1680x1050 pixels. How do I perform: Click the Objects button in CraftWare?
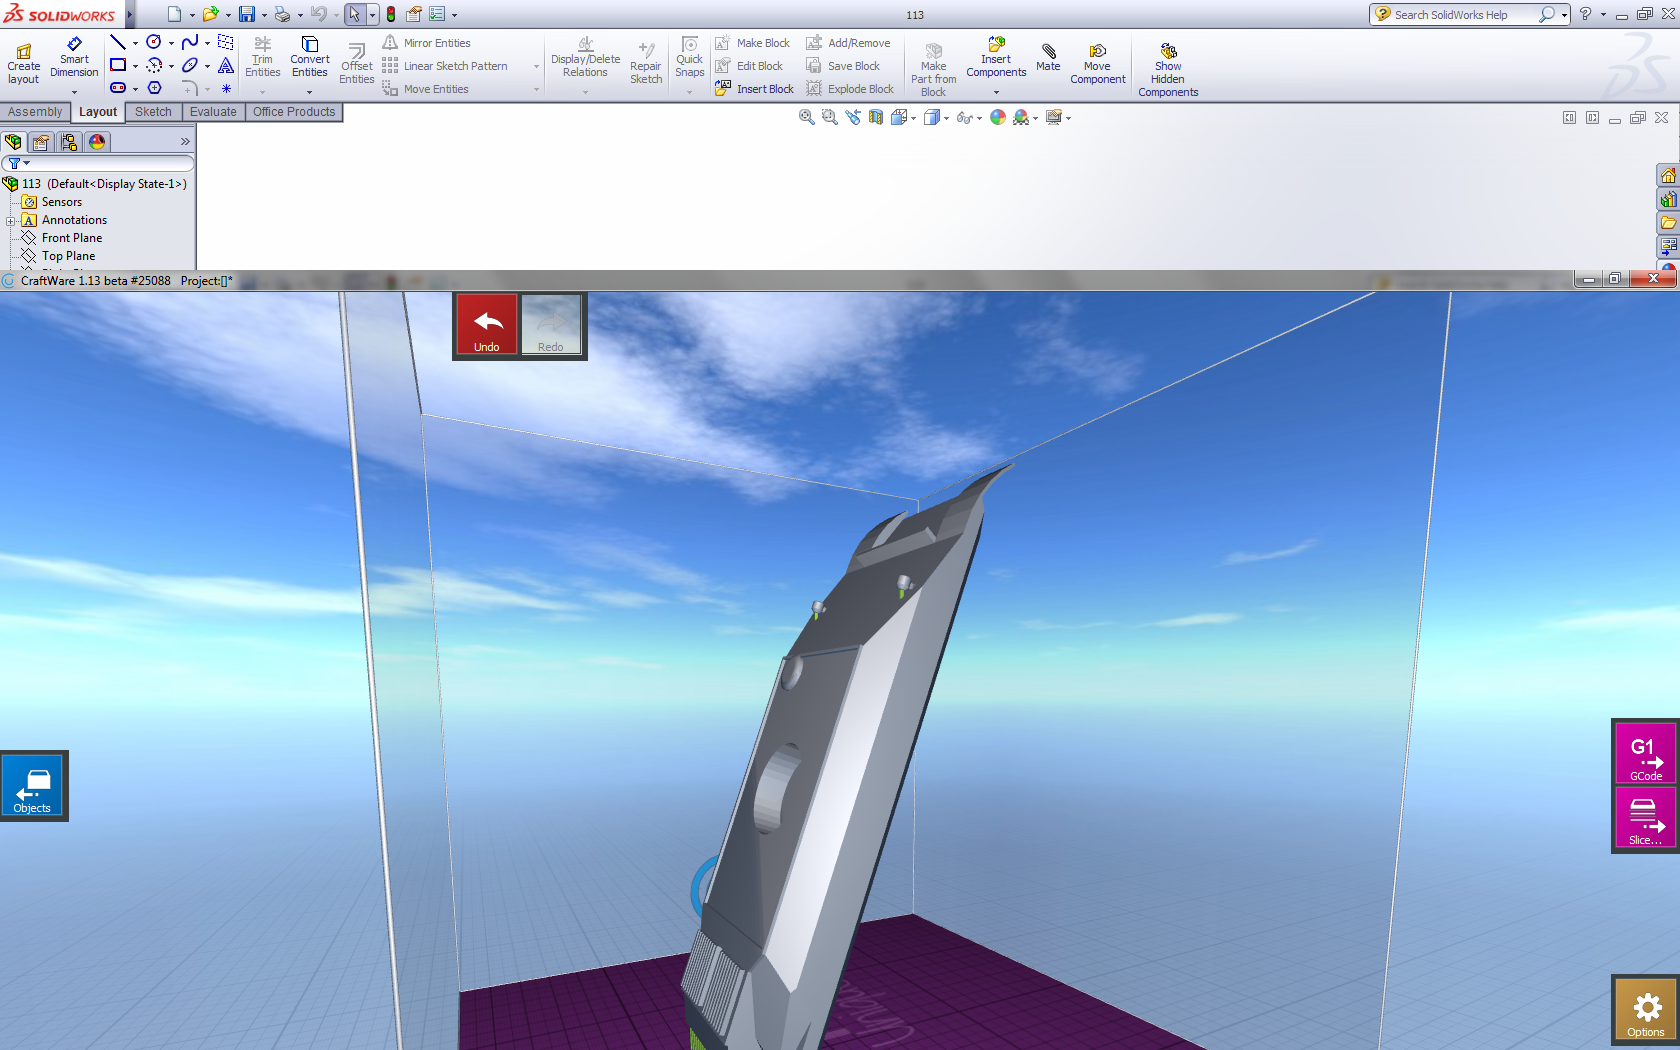pyautogui.click(x=32, y=786)
